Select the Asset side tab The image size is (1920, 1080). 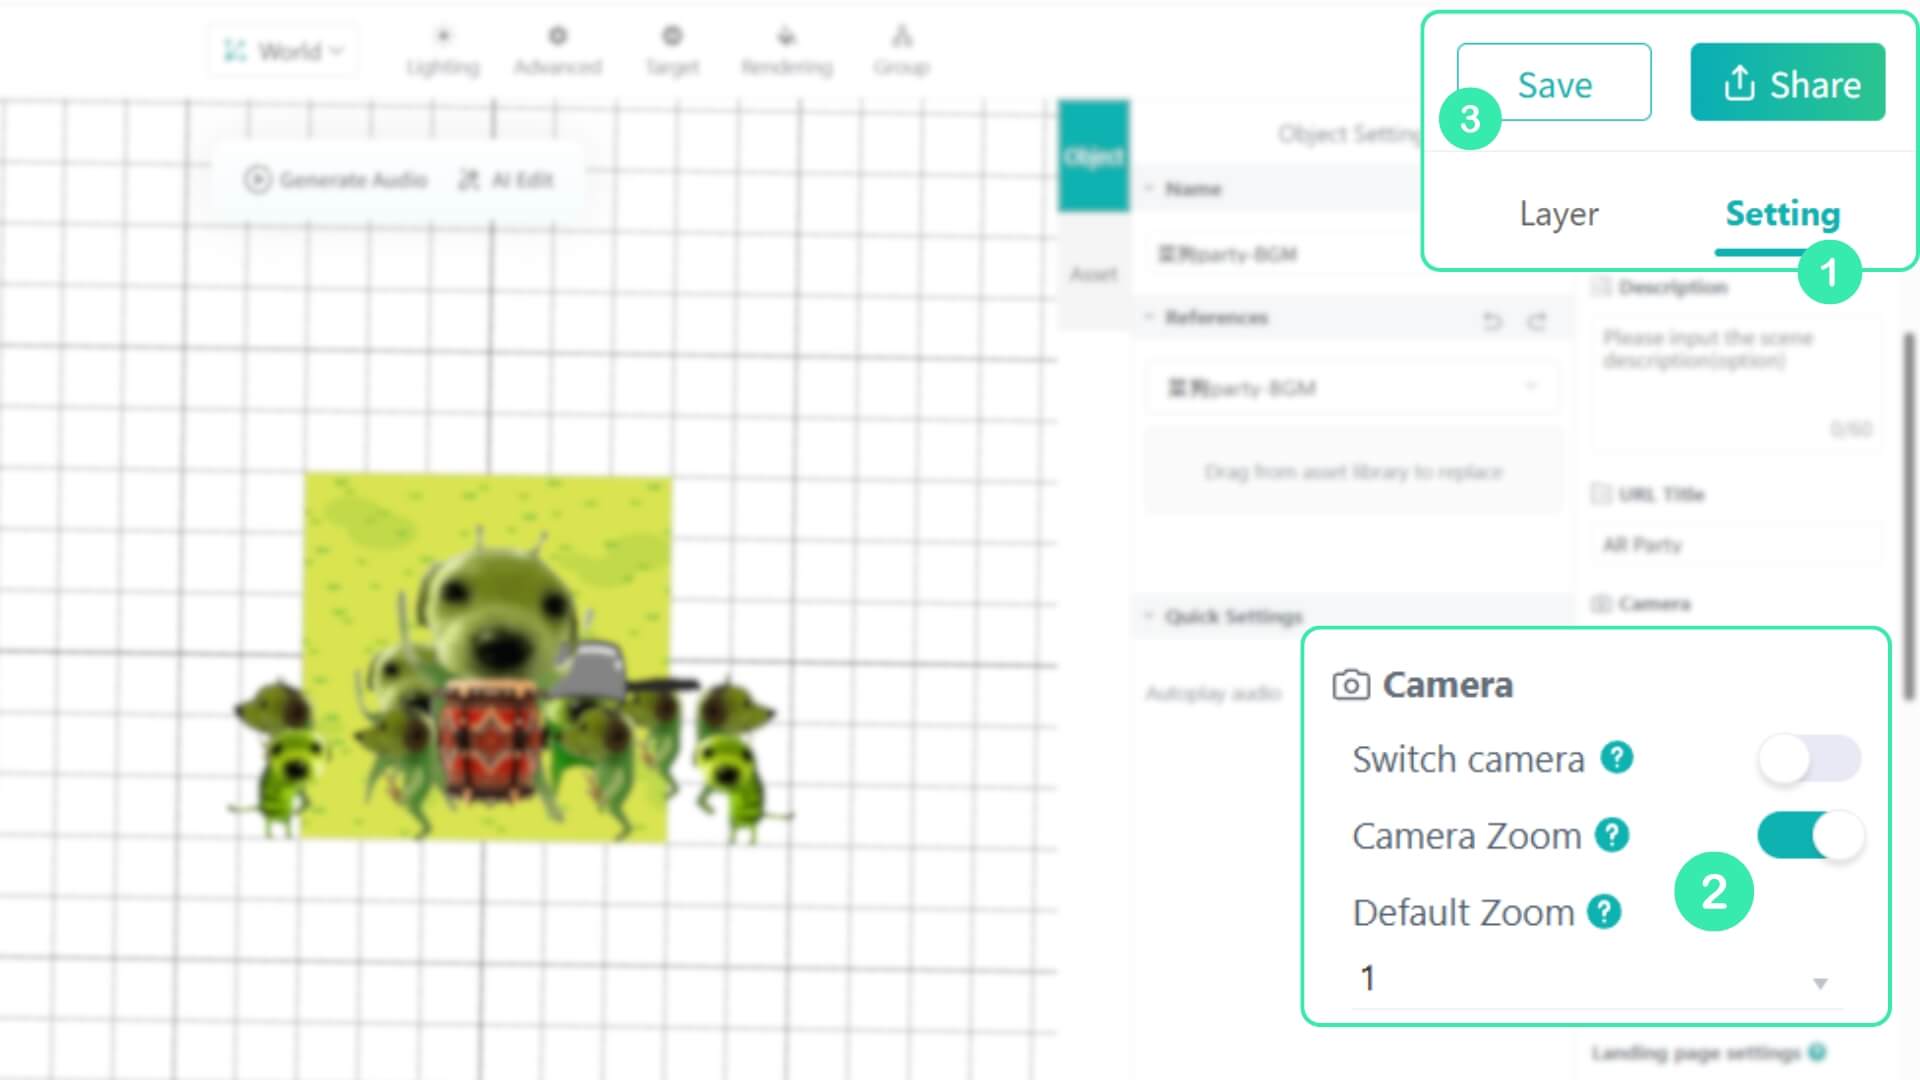(x=1093, y=273)
